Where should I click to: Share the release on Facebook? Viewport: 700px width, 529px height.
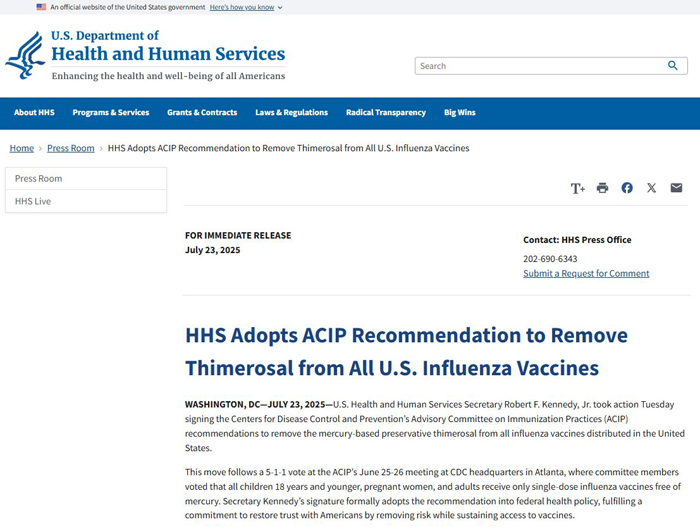pos(627,188)
